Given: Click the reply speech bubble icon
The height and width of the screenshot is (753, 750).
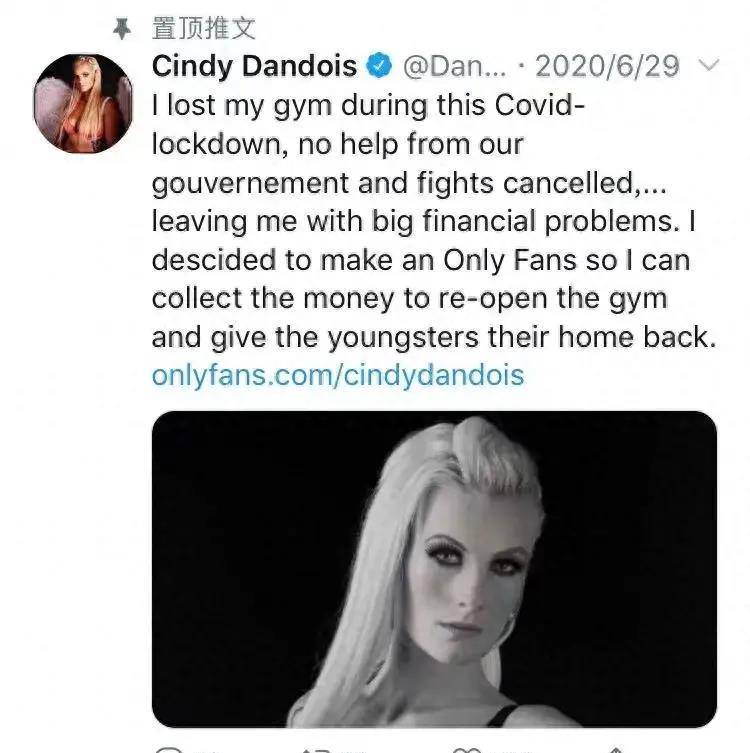Looking at the screenshot, I should (169, 750).
